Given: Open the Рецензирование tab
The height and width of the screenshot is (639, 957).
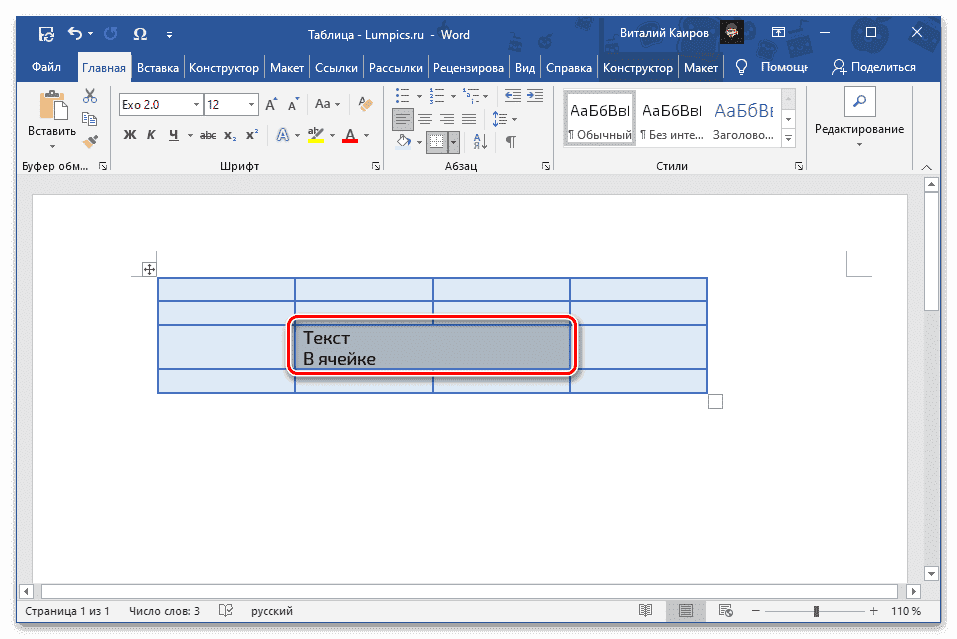Looking at the screenshot, I should pyautogui.click(x=468, y=68).
